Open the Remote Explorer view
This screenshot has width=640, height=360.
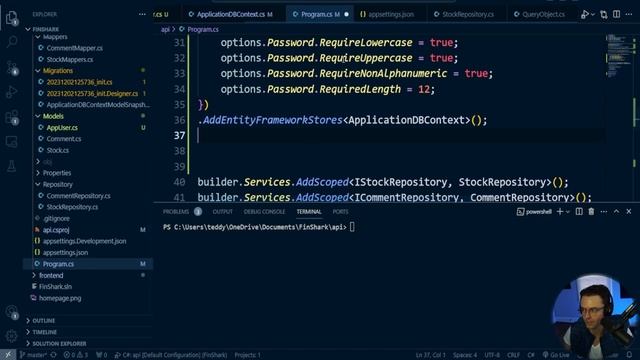coord(11,142)
